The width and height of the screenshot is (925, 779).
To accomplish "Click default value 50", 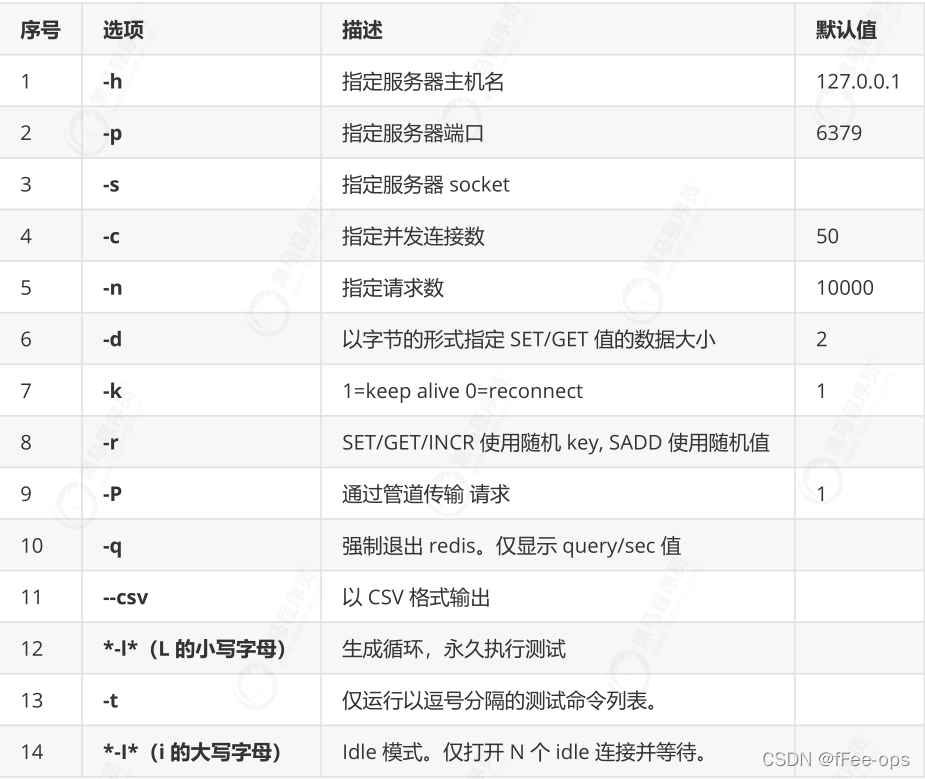I will pos(827,236).
